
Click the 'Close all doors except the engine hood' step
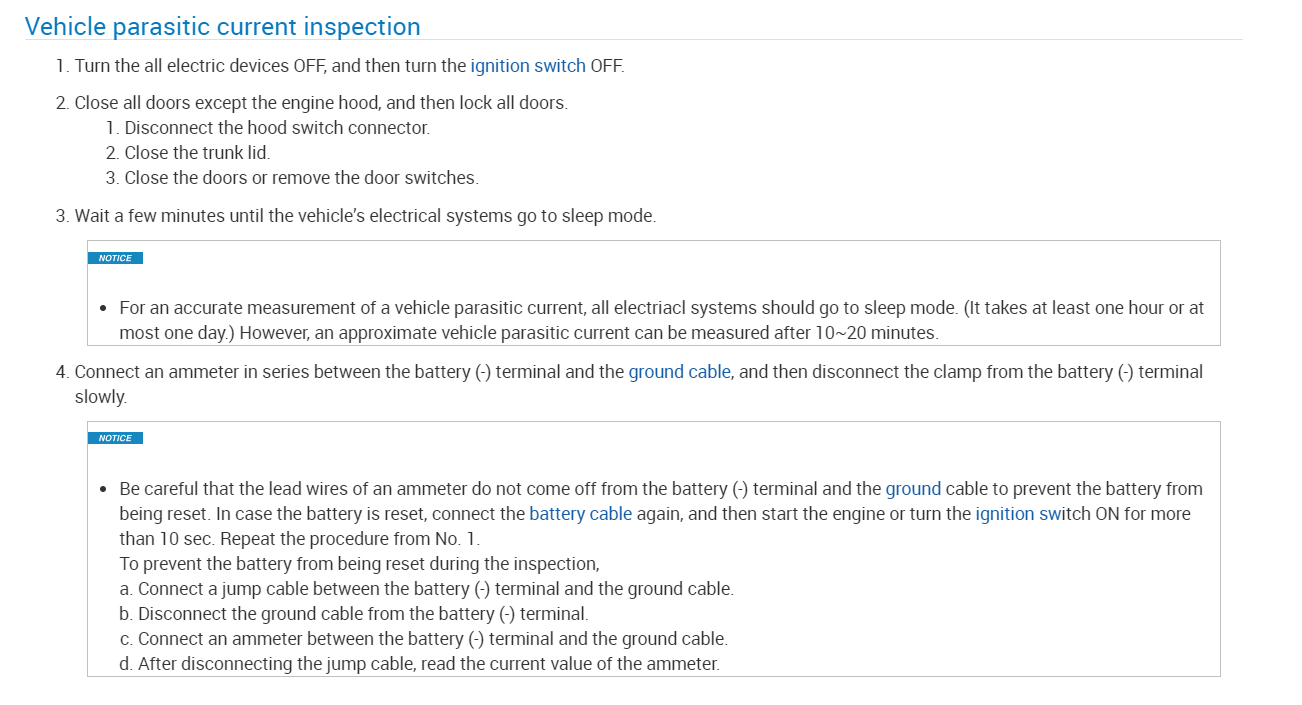[320, 103]
